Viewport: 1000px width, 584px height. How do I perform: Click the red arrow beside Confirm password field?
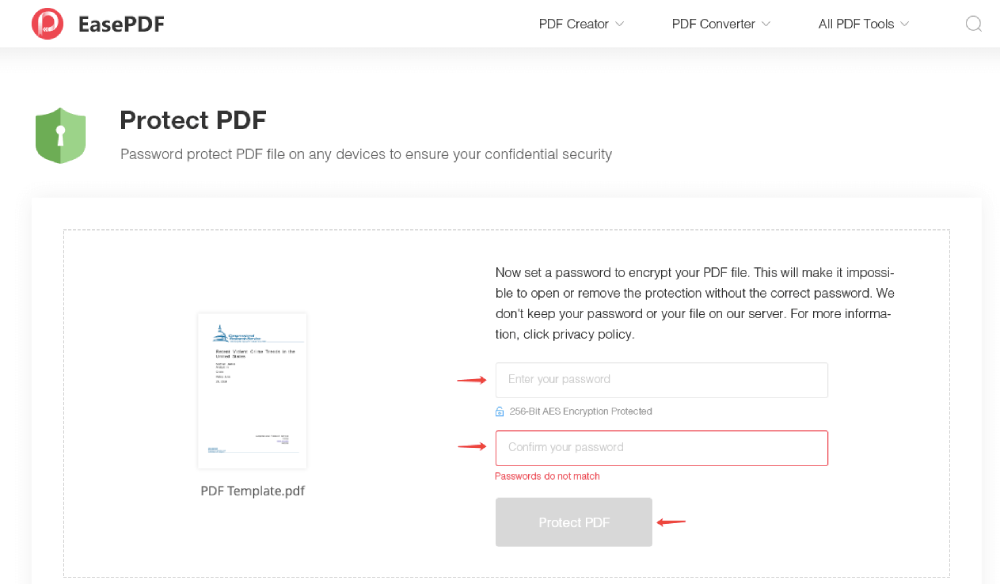tap(471, 447)
